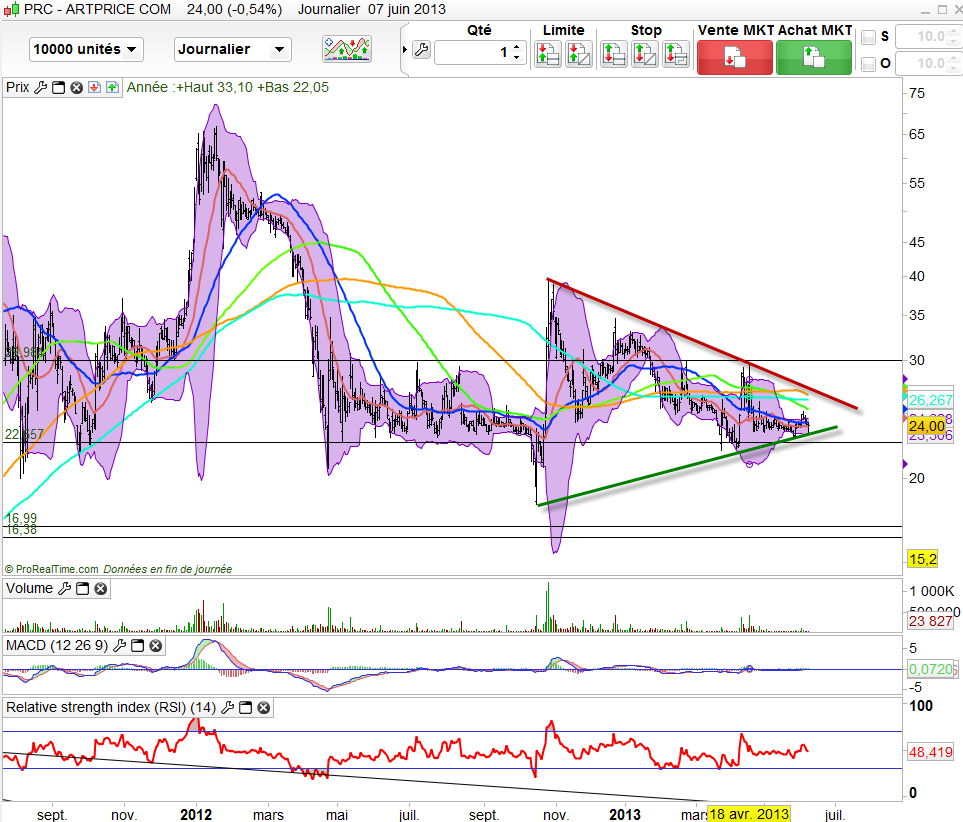
Task: Open MACD indicator wrench settings
Action: click(x=121, y=646)
